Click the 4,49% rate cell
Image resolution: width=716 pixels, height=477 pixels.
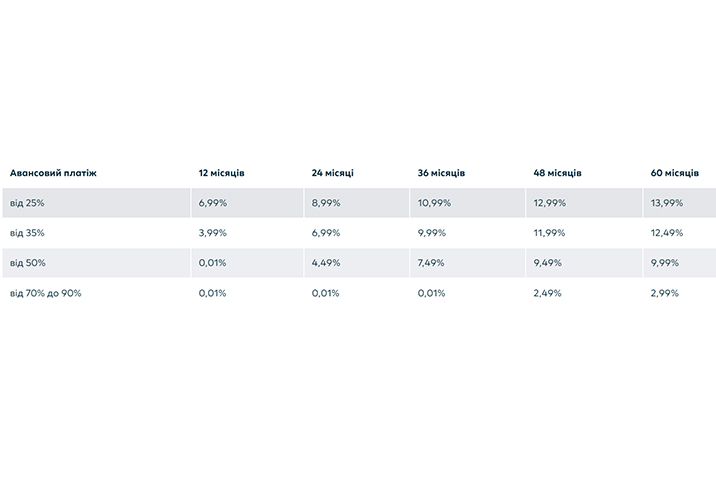(326, 263)
